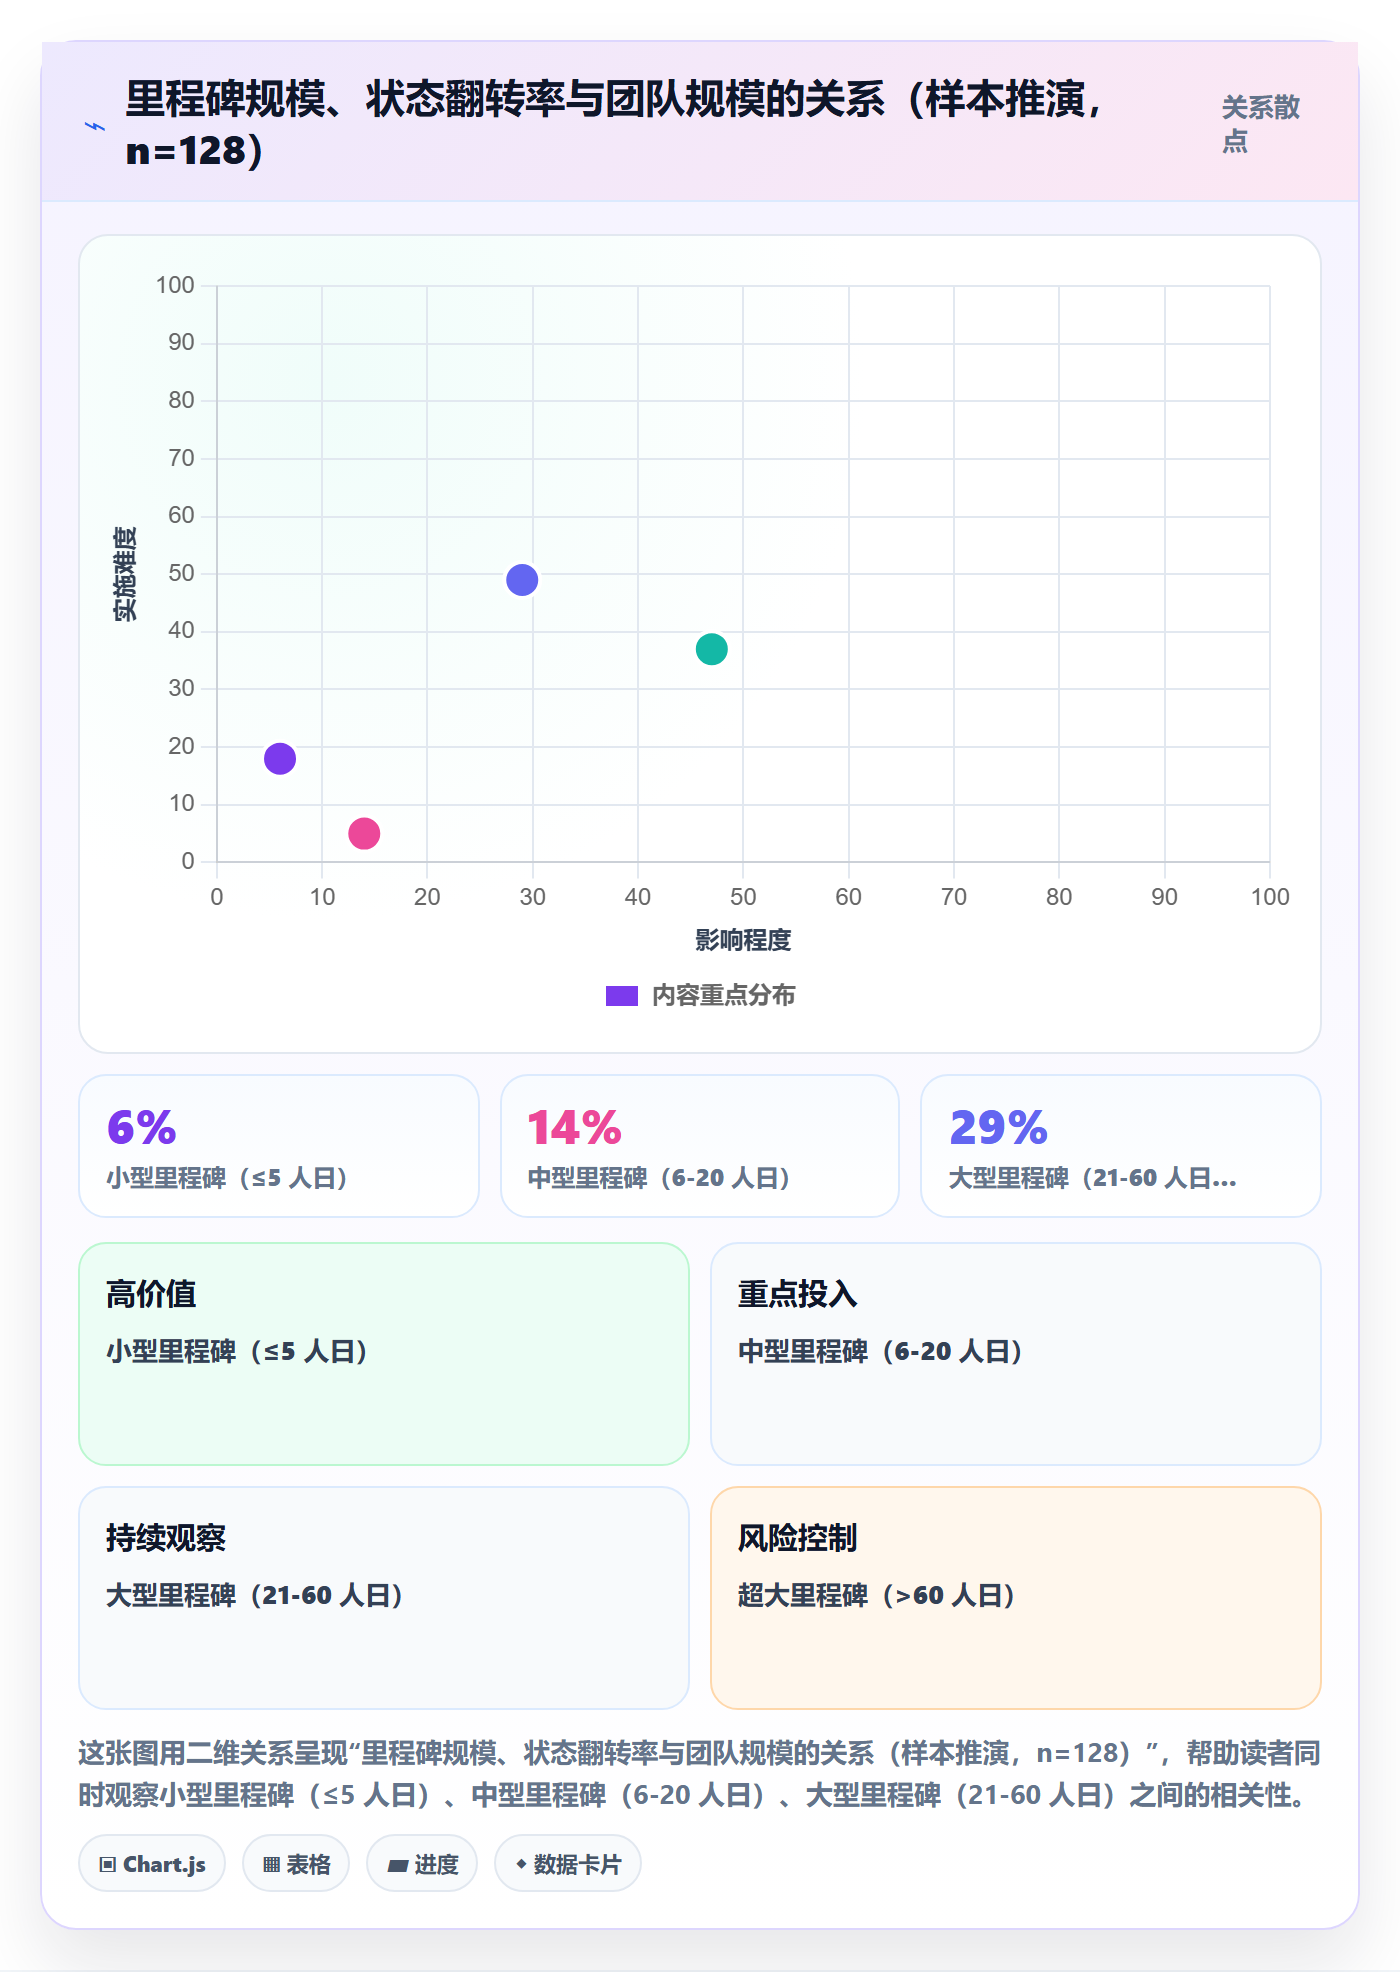
Task: Click the 数据卡片 tag chip
Action: click(x=568, y=1864)
